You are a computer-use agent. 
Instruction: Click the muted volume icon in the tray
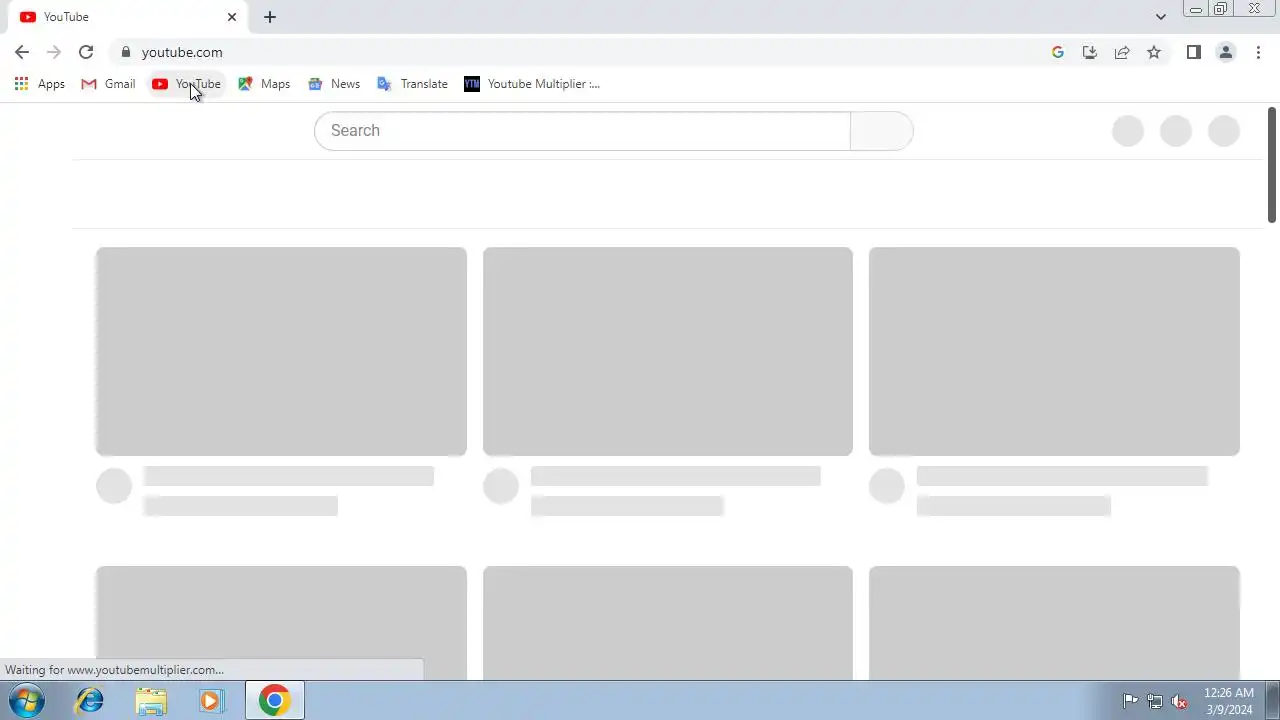tap(1180, 701)
